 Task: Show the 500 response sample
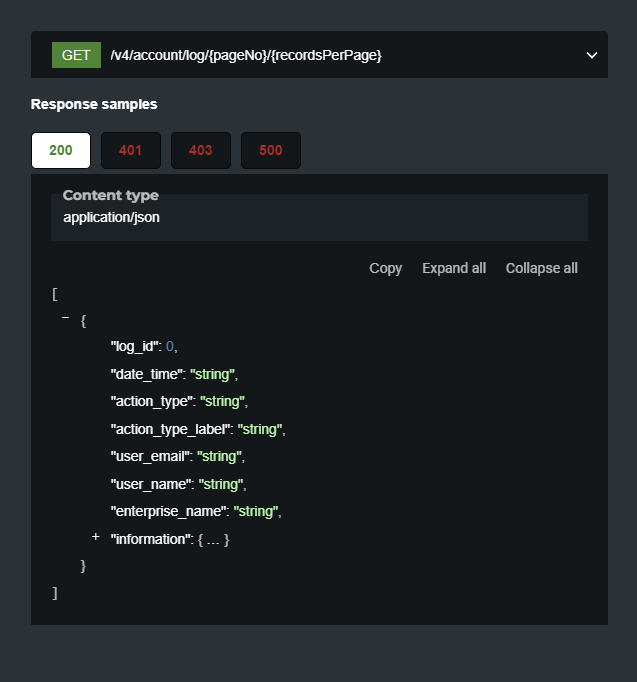[x=270, y=150]
